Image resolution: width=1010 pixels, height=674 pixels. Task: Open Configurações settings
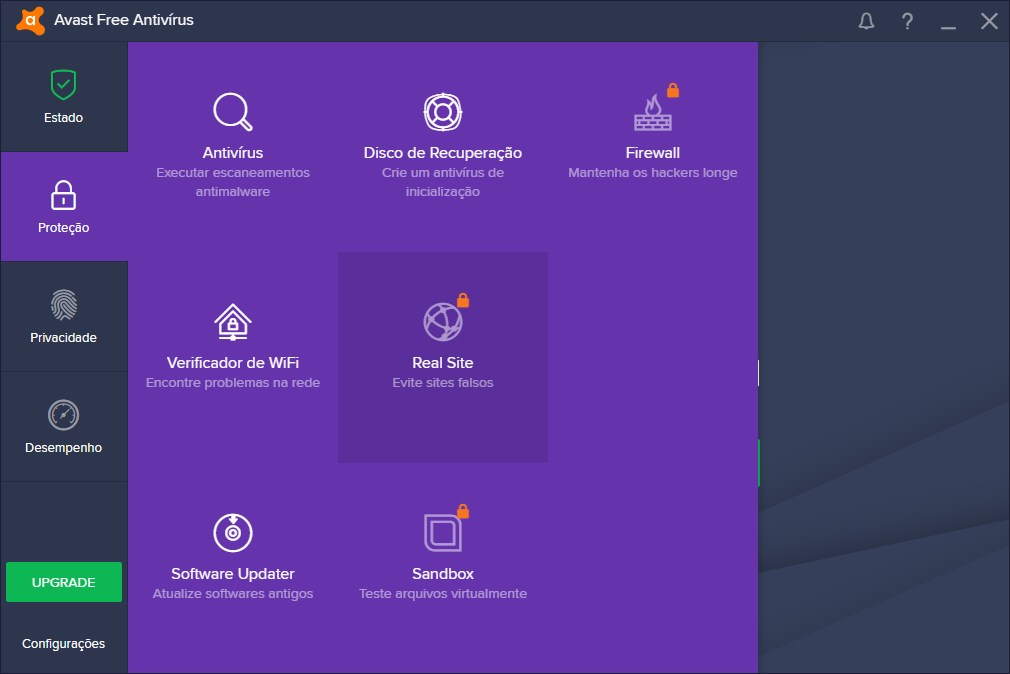click(x=63, y=644)
